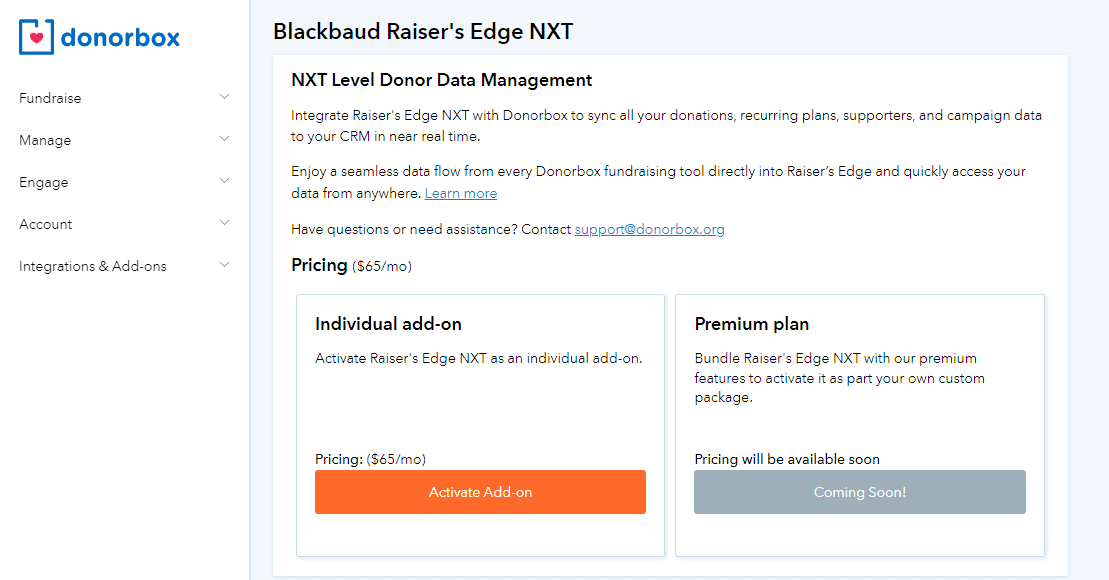Viewport: 1109px width, 580px height.
Task: Select the Individual add-on card heading
Action: coord(388,324)
